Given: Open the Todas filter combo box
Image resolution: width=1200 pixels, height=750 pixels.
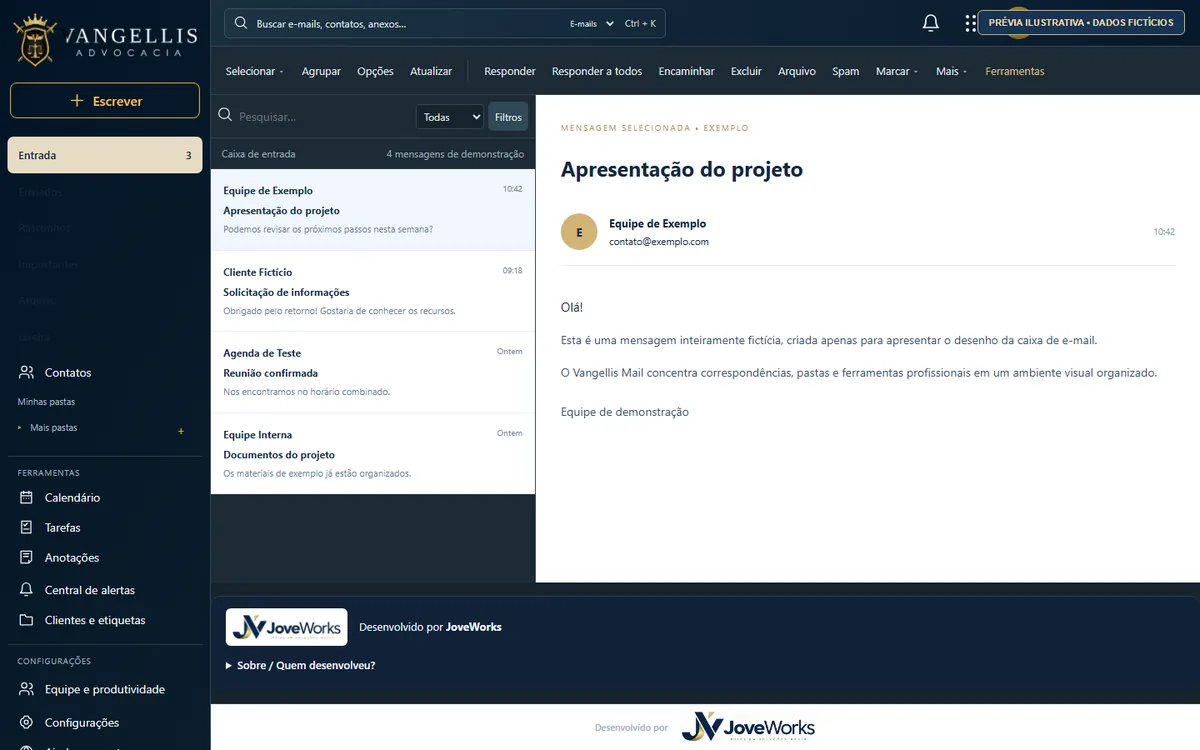Looking at the screenshot, I should point(450,117).
